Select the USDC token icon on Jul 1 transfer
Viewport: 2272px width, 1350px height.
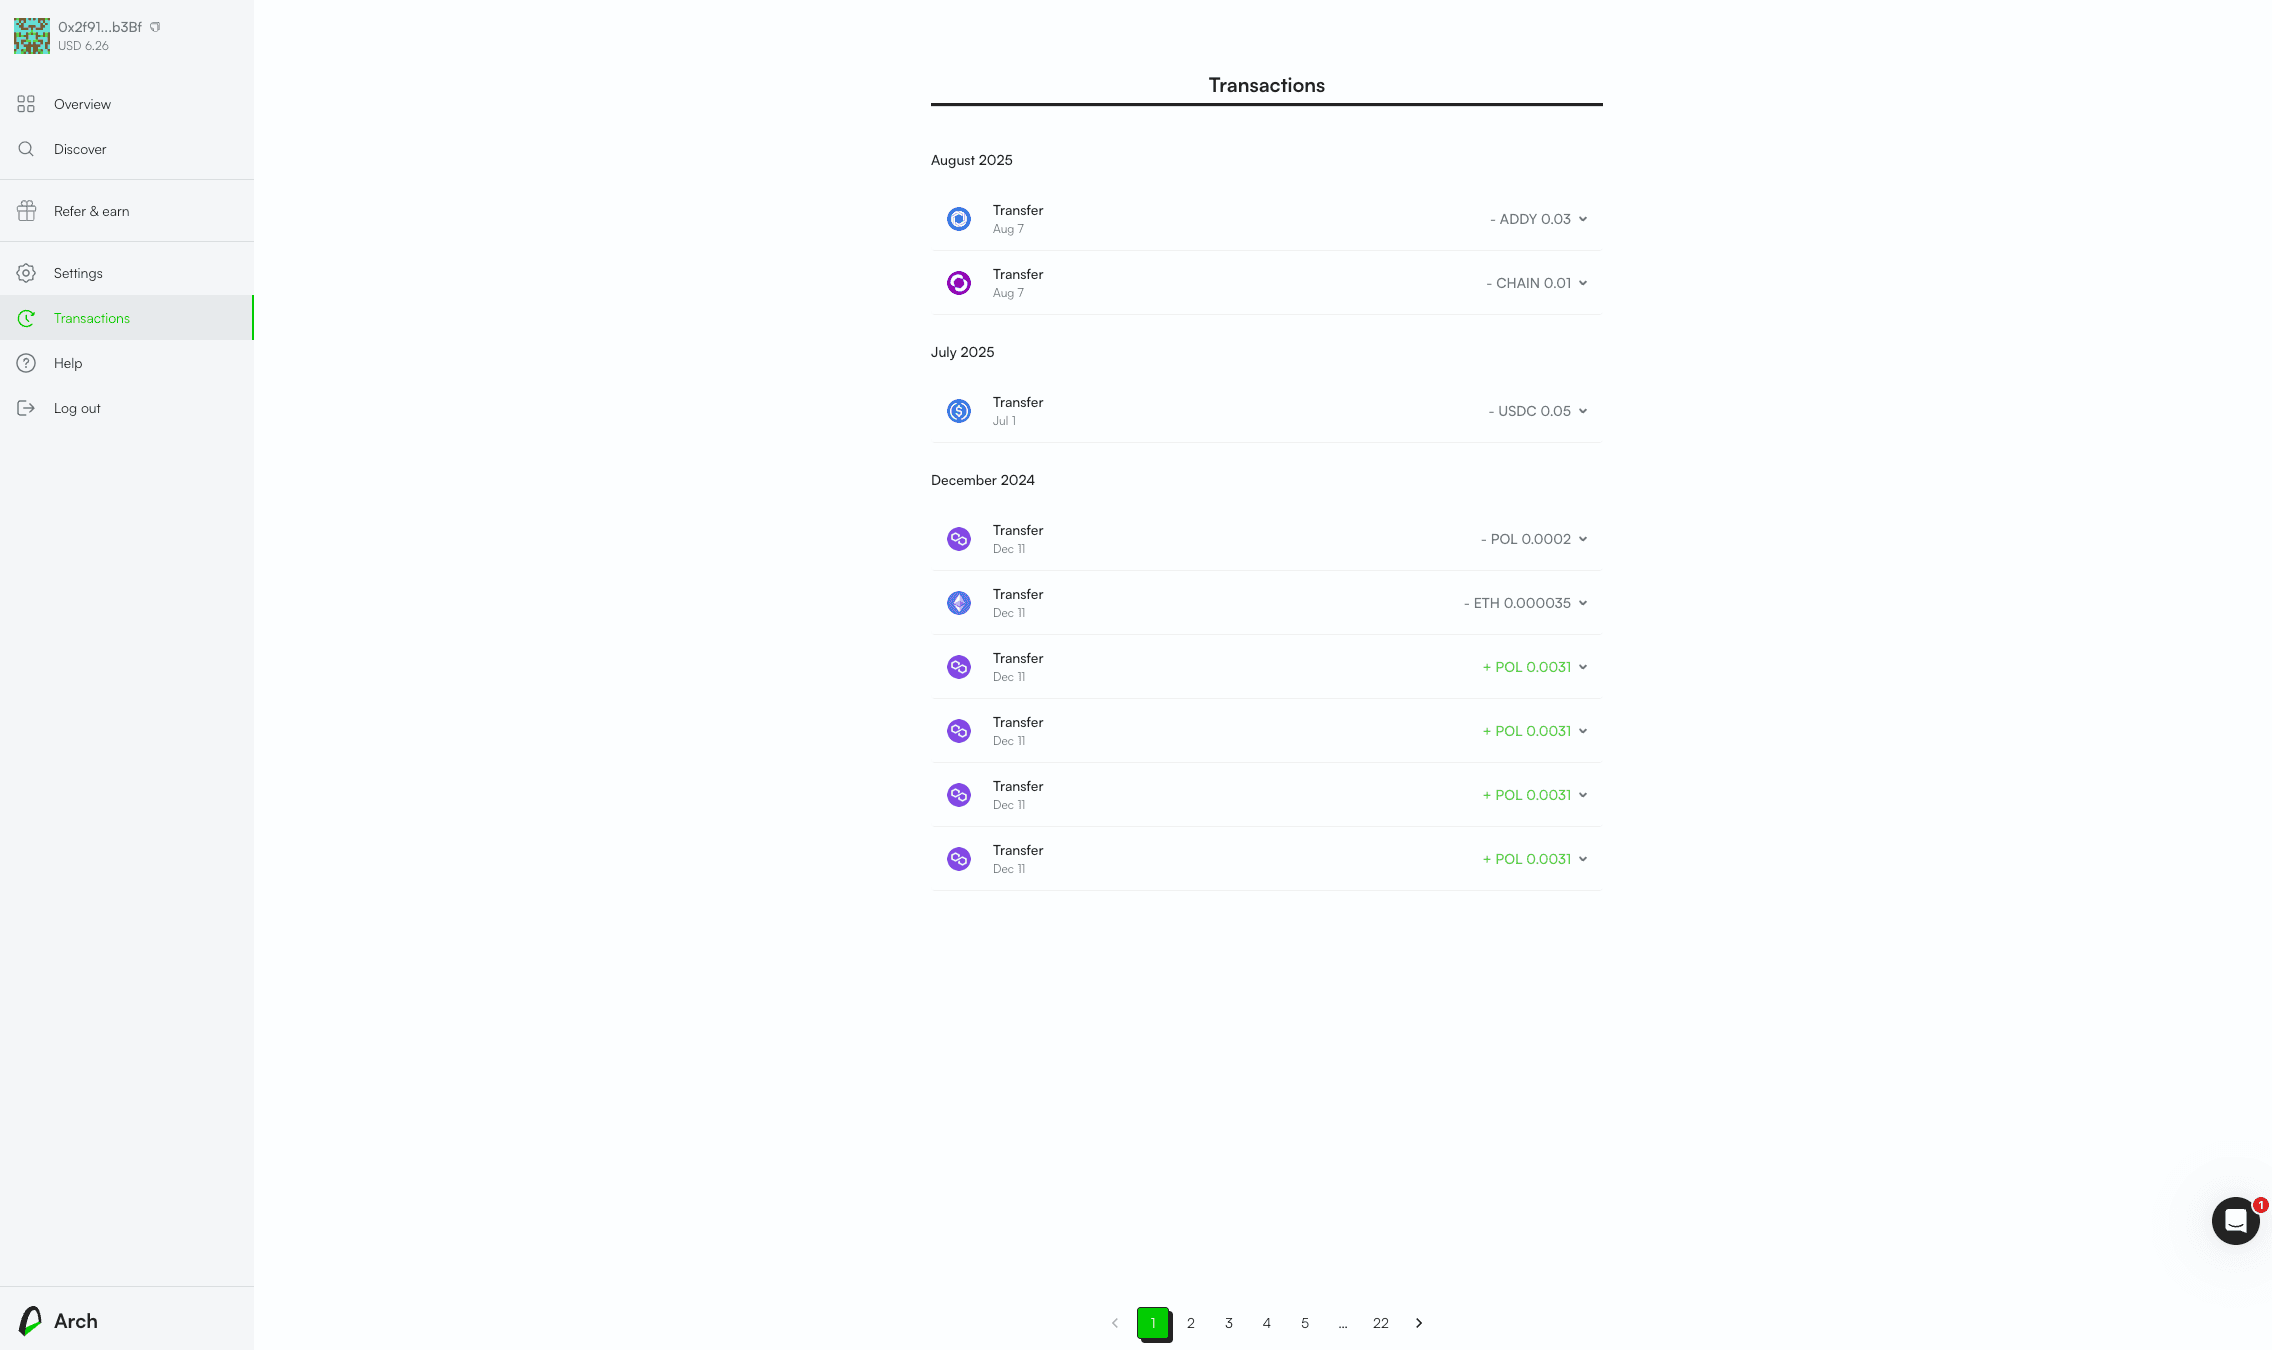(958, 410)
